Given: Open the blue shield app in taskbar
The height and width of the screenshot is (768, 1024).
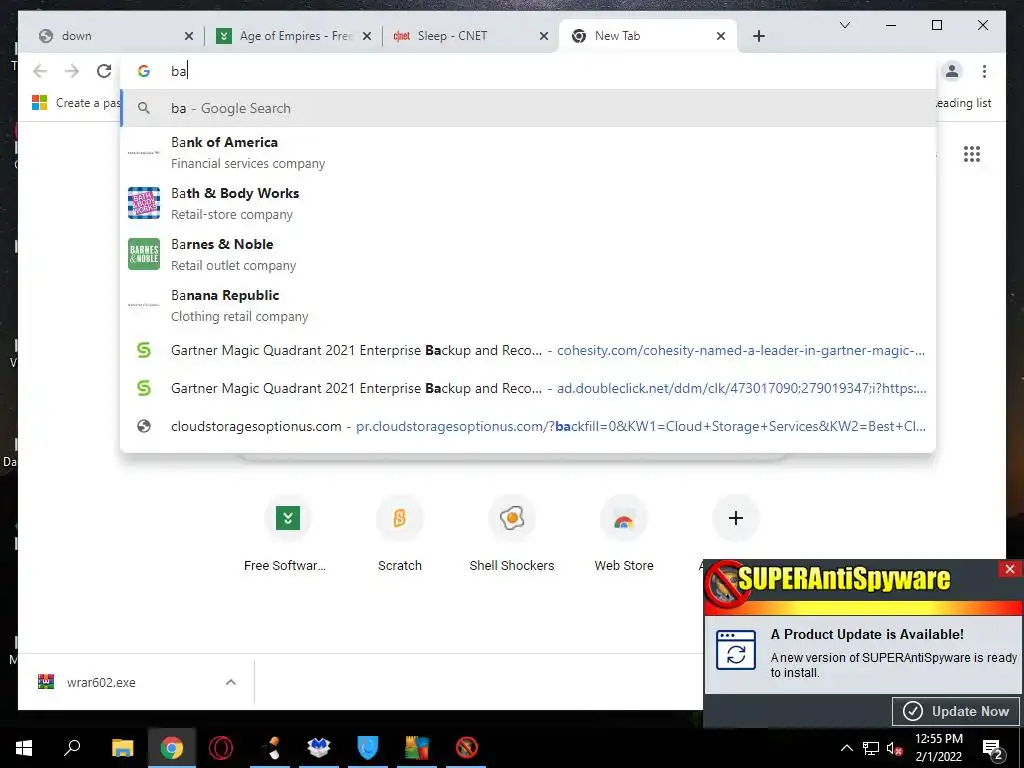Looking at the screenshot, I should [x=368, y=748].
